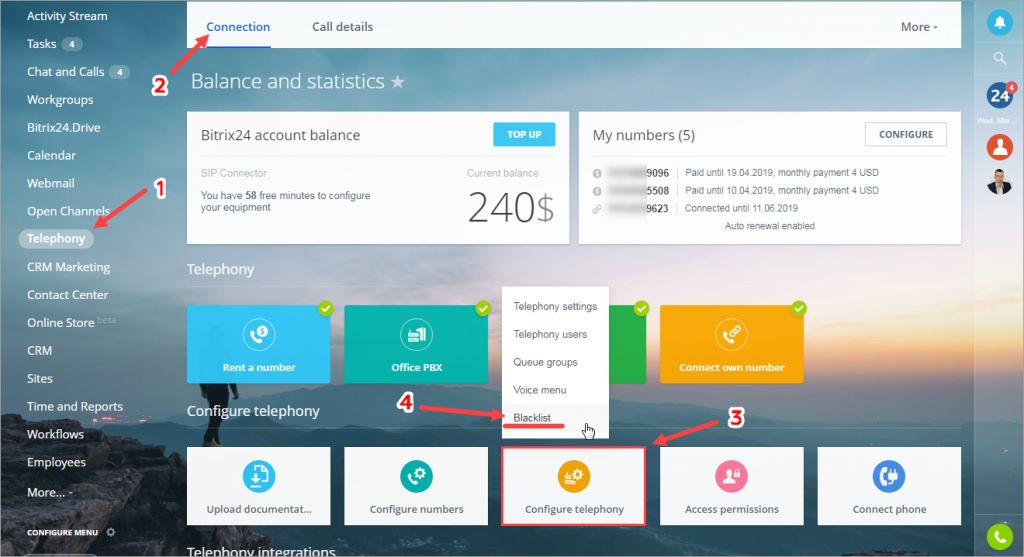Click the search magnifier icon

(999, 59)
